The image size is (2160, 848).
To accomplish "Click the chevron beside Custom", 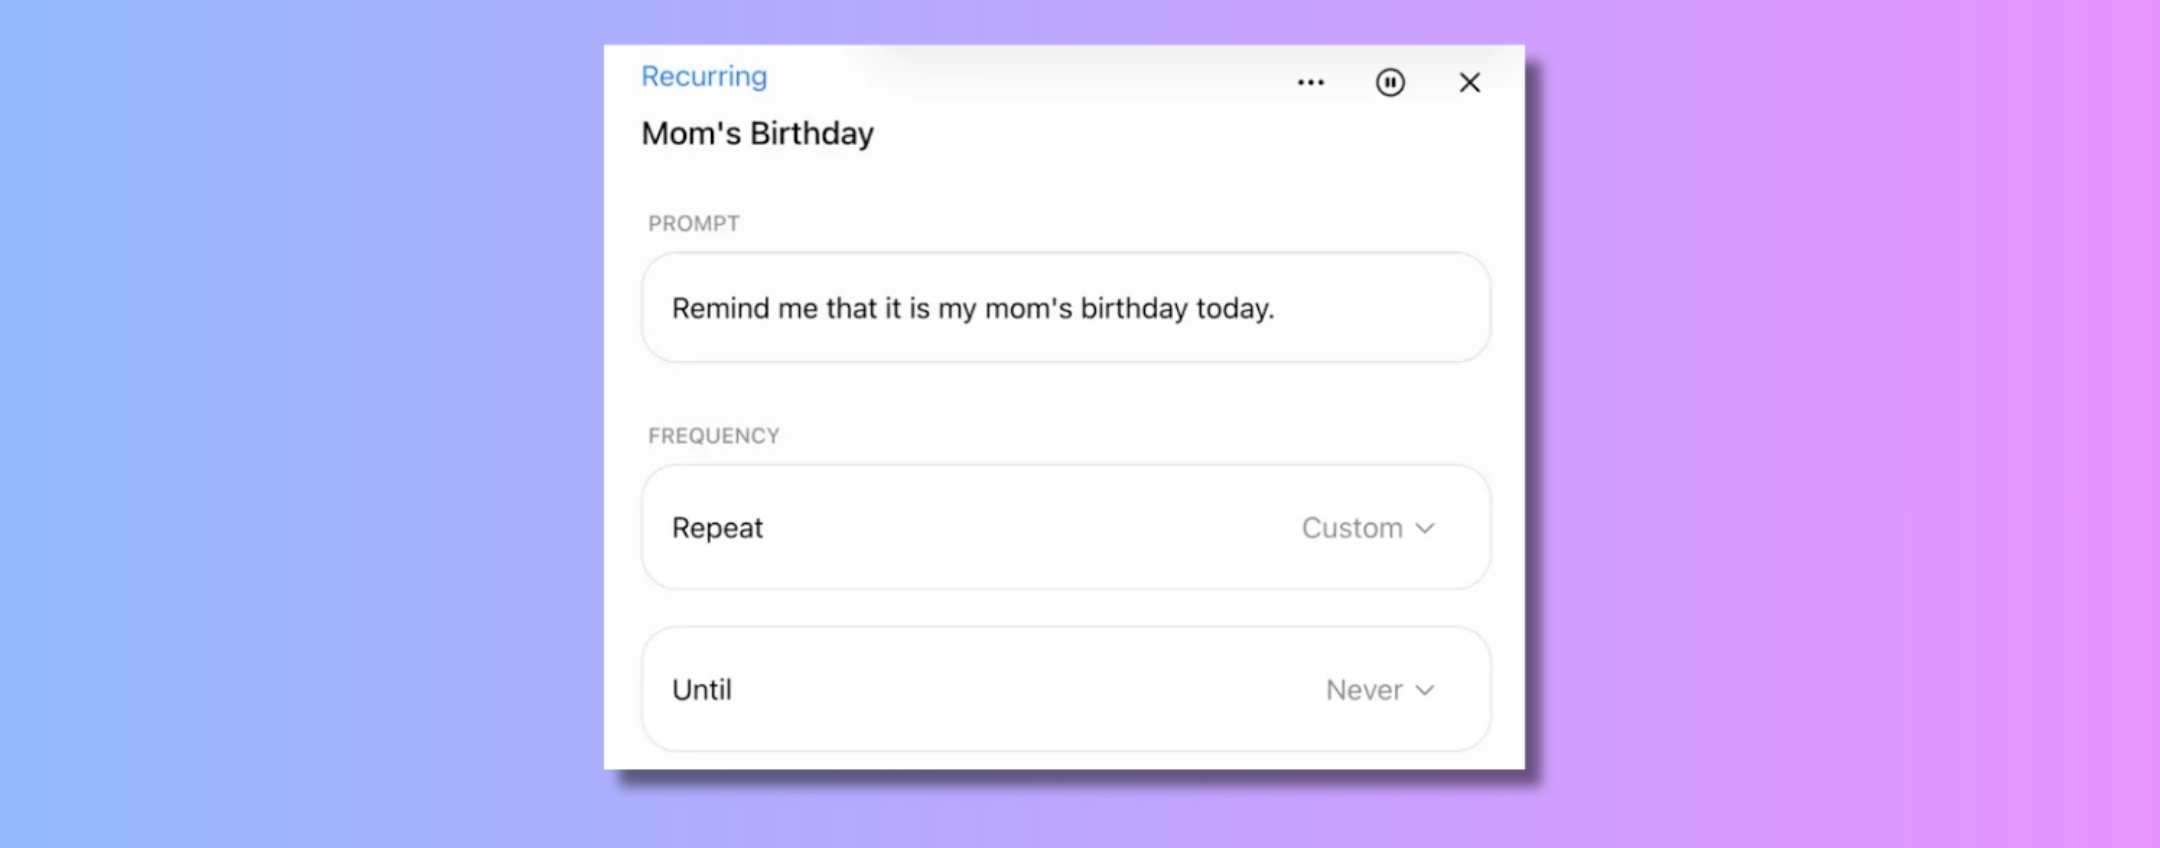I will tap(1425, 528).
